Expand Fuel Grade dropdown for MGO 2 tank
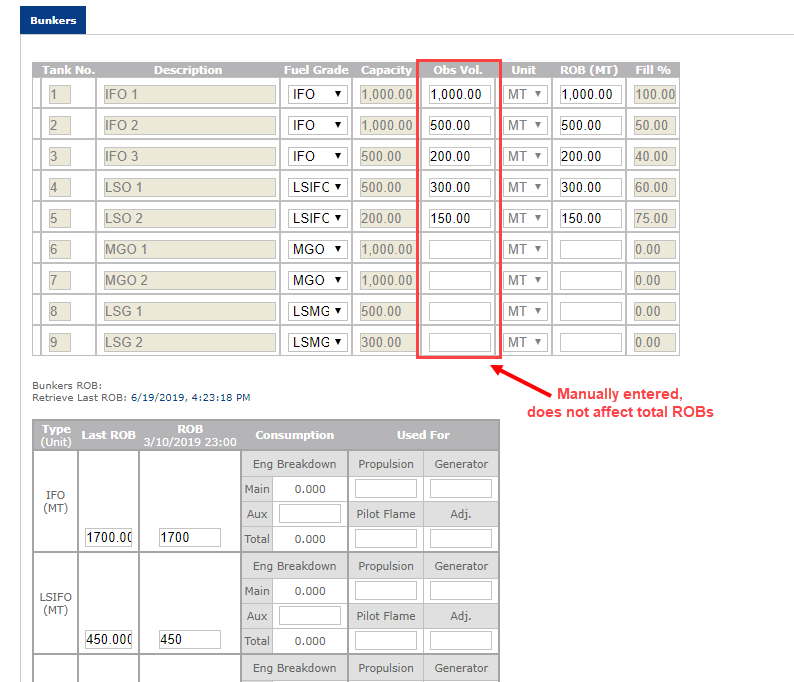This screenshot has height=682, width=794. (317, 280)
